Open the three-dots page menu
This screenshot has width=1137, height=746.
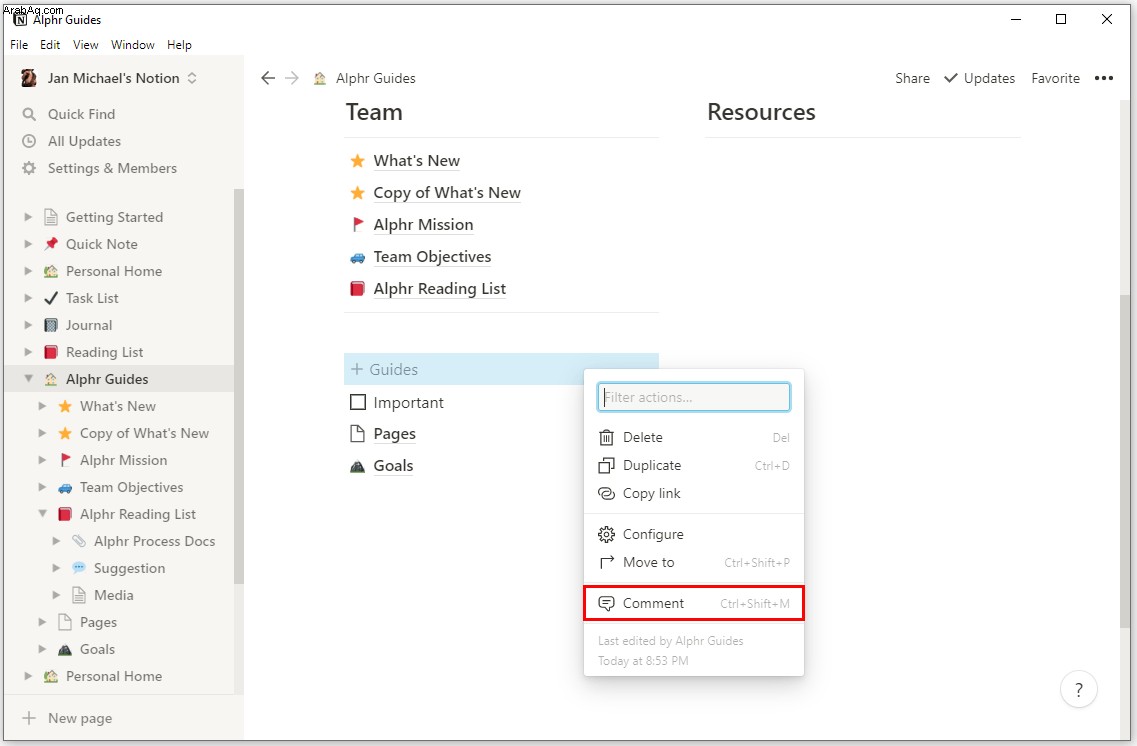pos(1104,78)
